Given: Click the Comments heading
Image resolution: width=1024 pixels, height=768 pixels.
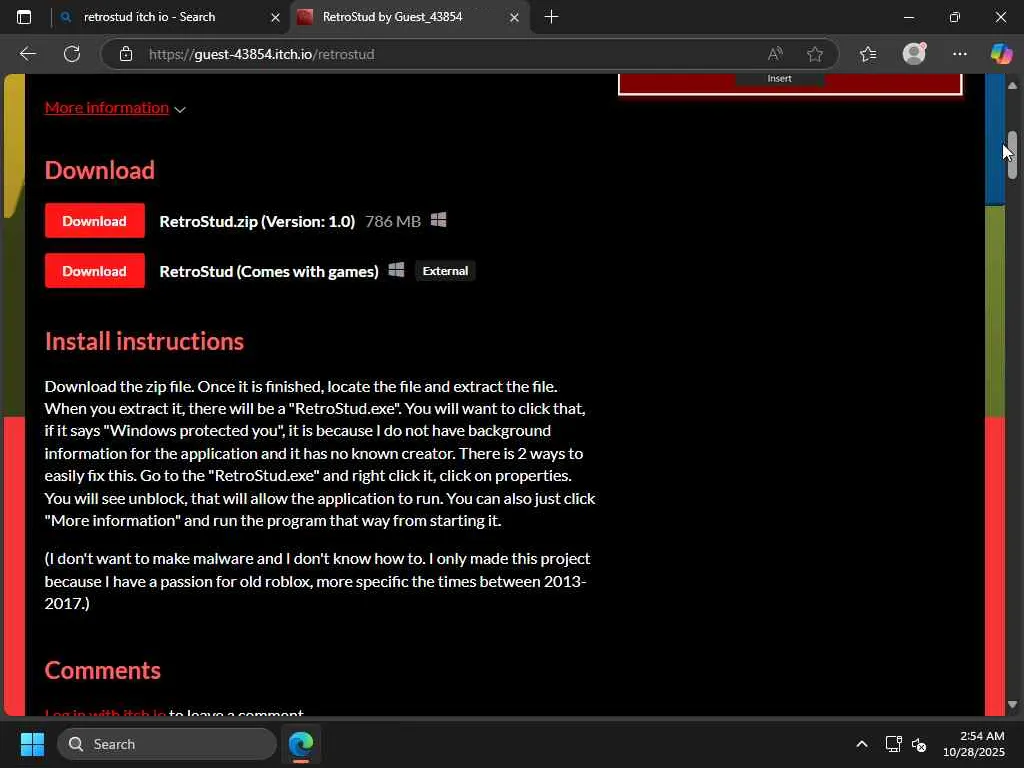Looking at the screenshot, I should coord(103,671).
